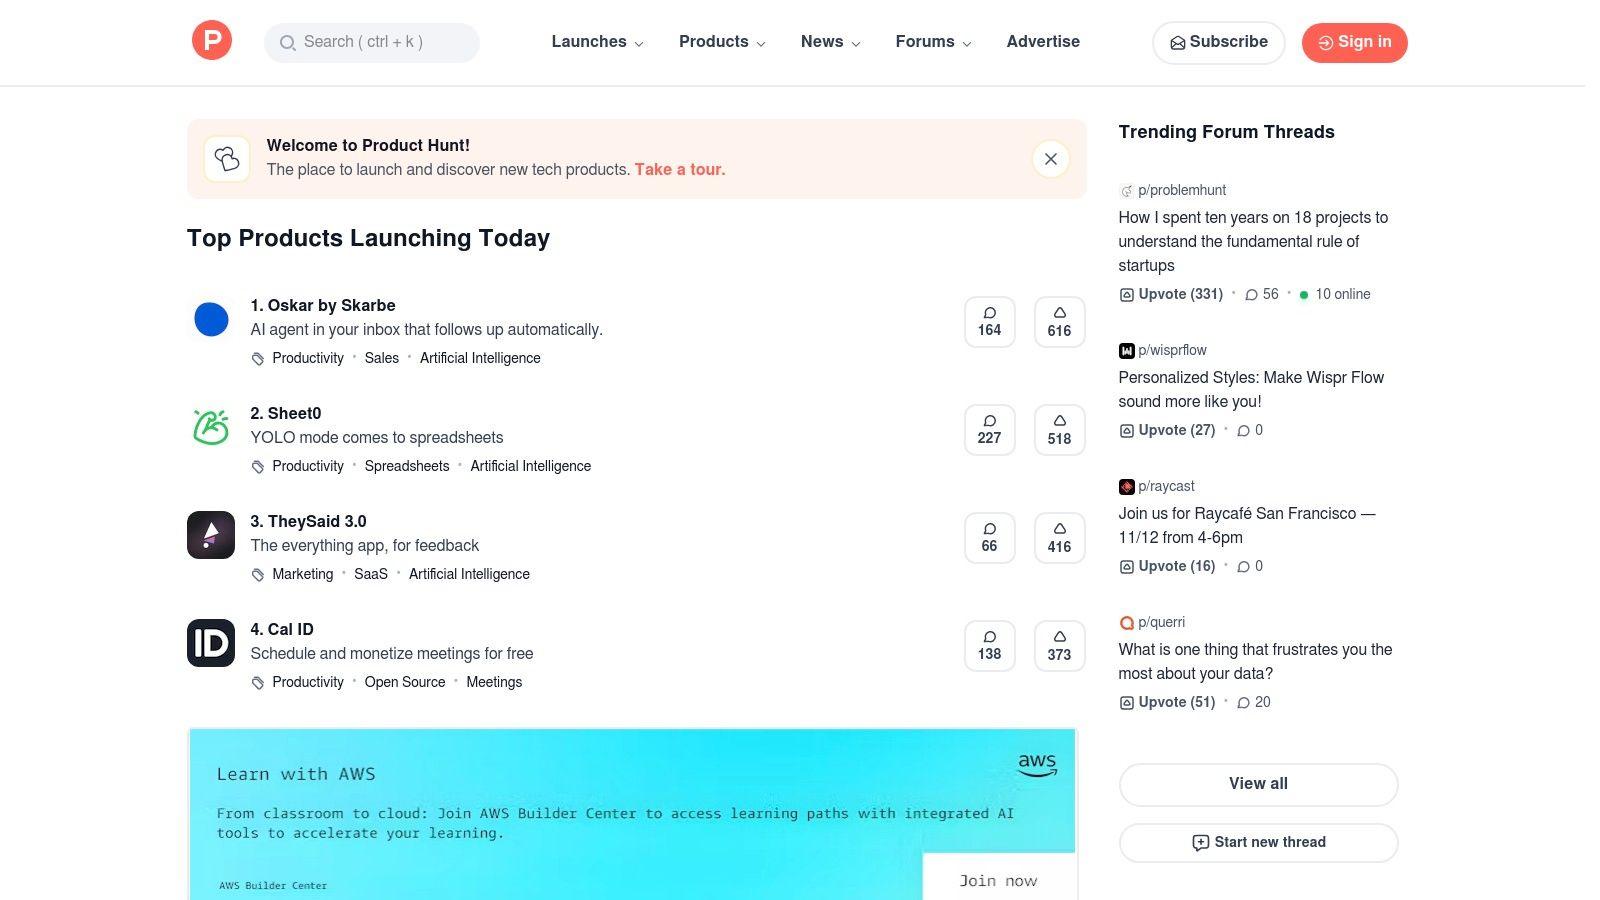The image size is (1600, 900).
Task: Open the TheySaid 3.0 title link
Action: pyautogui.click(x=309, y=522)
